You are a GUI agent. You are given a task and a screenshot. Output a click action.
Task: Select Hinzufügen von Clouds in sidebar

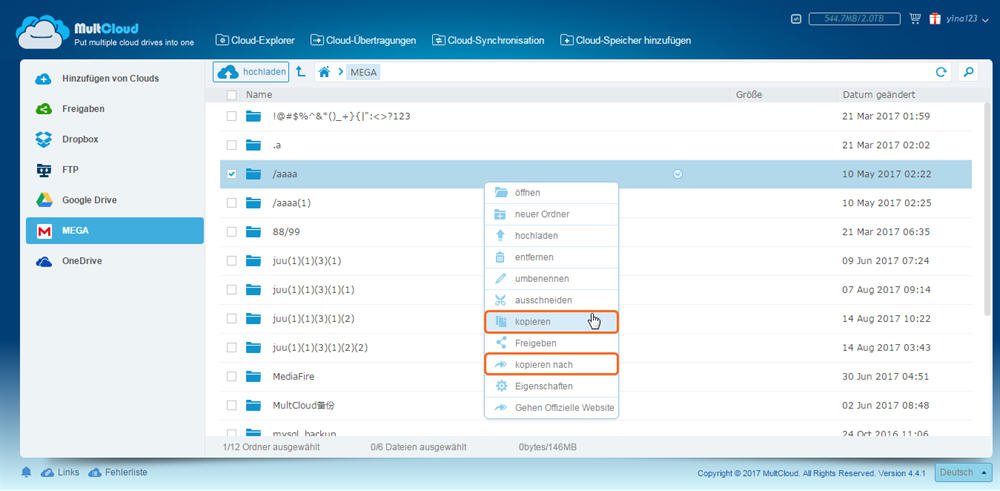pyautogui.click(x=115, y=78)
